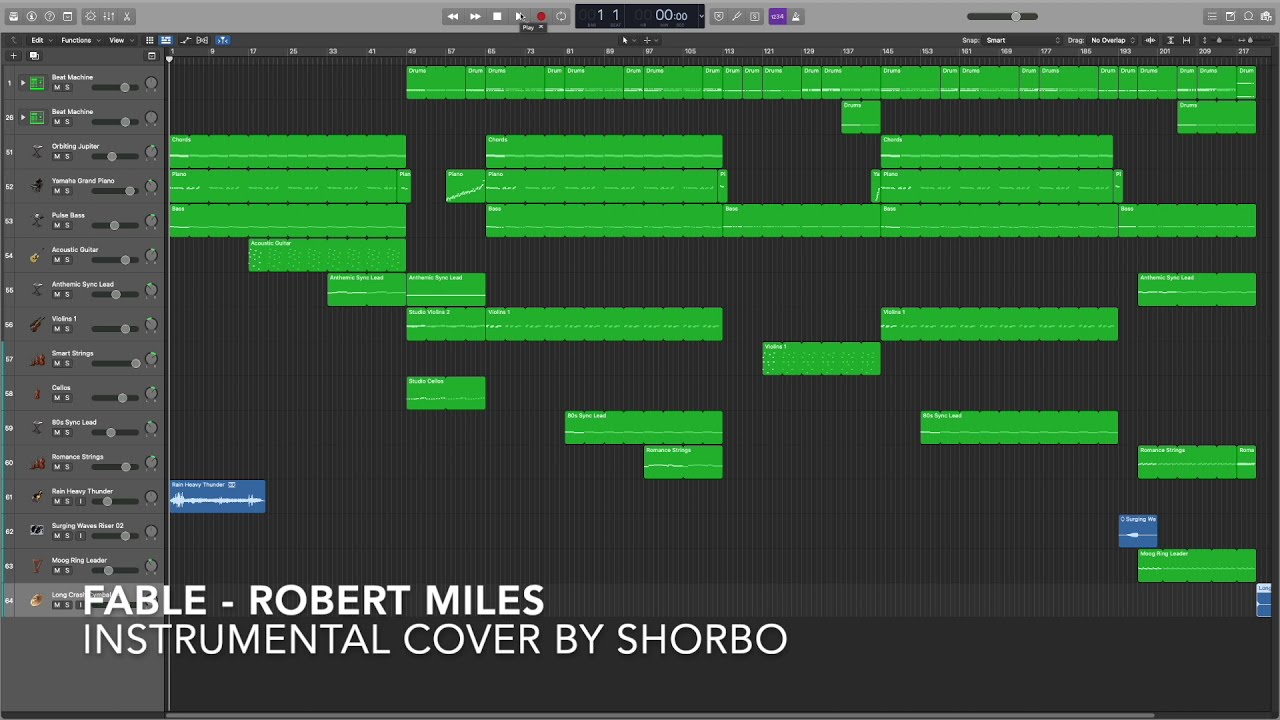Open the Snap Smart dropdown
1280x720 pixels.
(x=1023, y=40)
